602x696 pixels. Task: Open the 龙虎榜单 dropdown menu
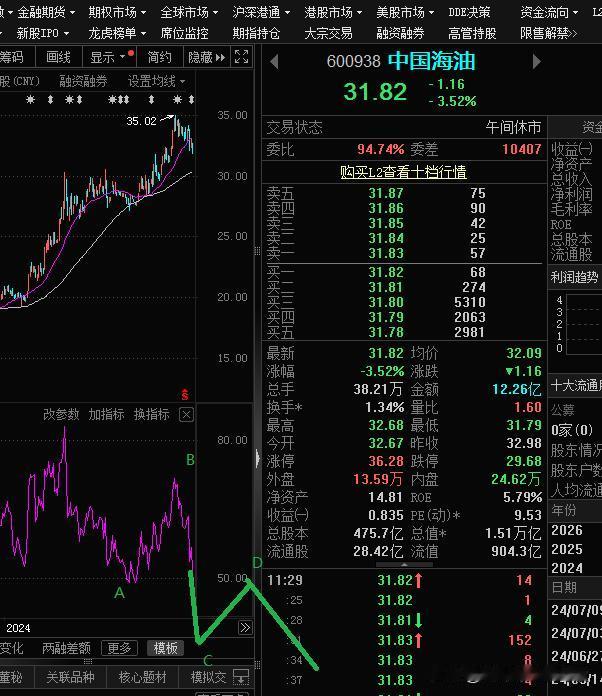click(x=117, y=33)
